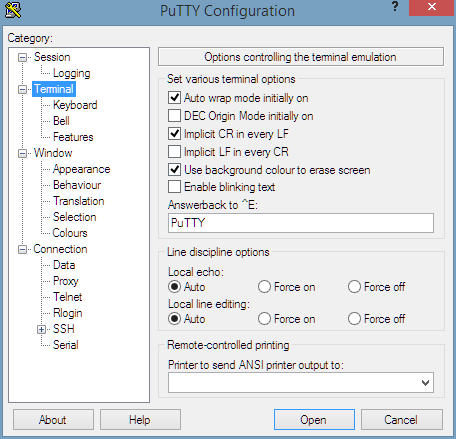Open the ANSI printer output dropdown
The image size is (456, 439).
[425, 383]
